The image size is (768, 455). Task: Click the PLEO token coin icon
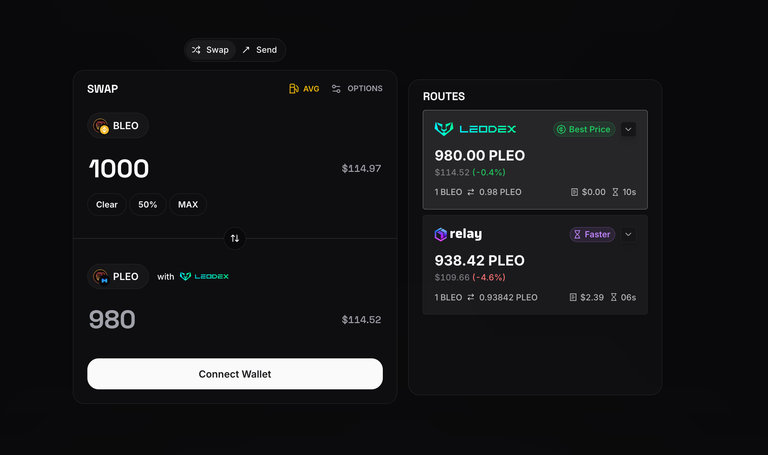pyautogui.click(x=101, y=277)
